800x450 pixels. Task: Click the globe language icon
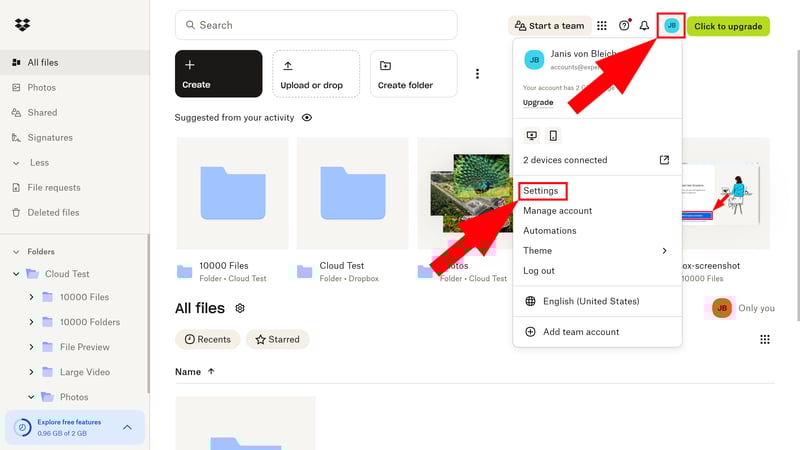coord(531,301)
